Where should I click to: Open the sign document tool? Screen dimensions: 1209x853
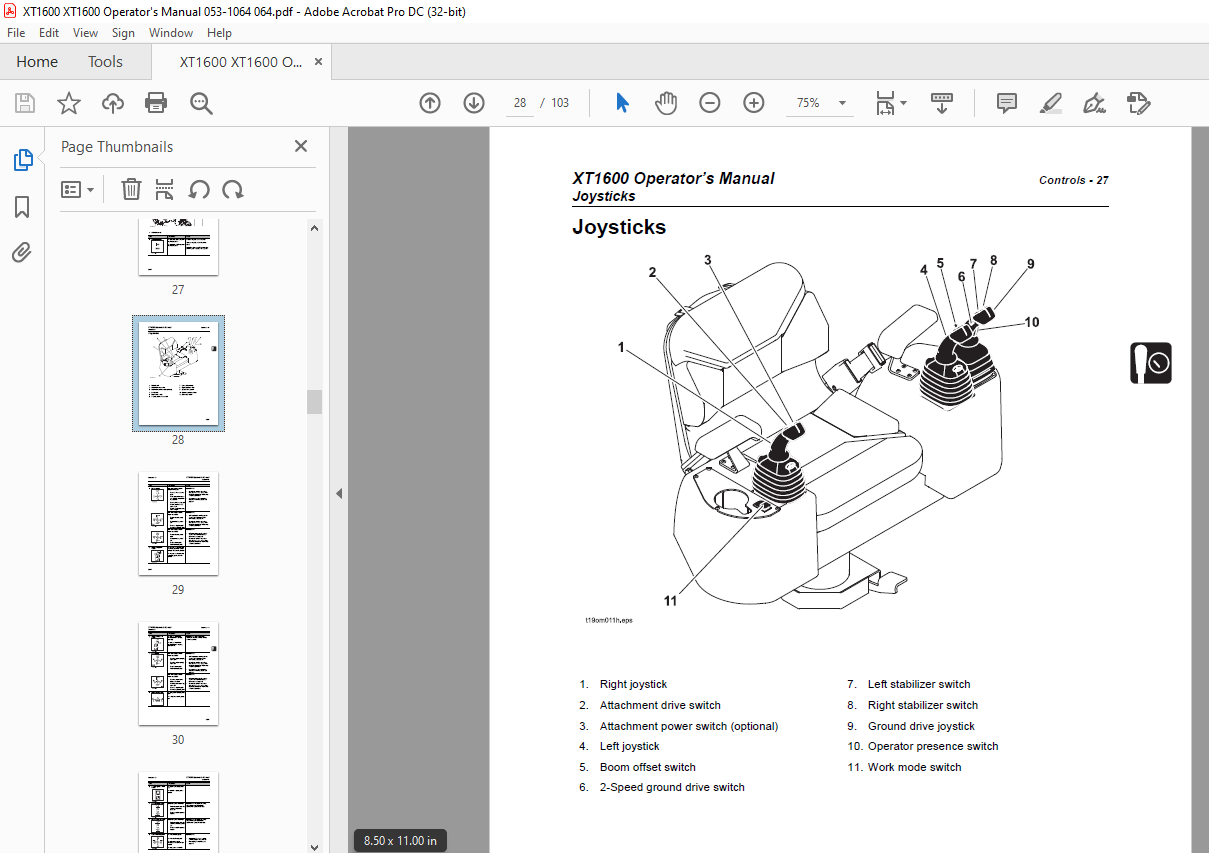tap(1095, 103)
